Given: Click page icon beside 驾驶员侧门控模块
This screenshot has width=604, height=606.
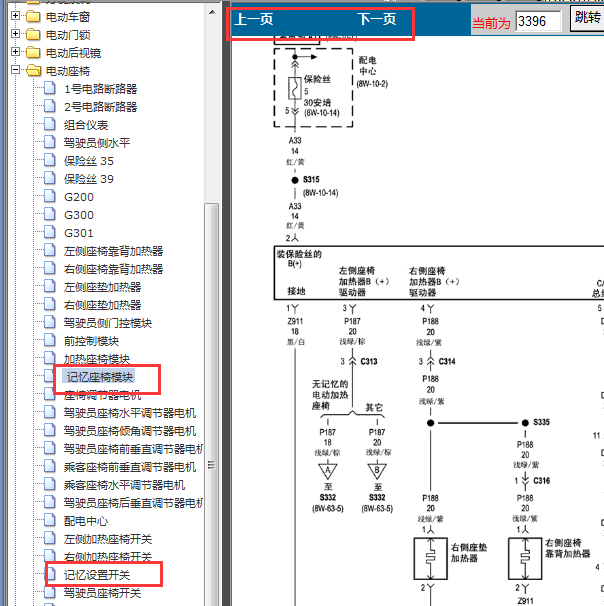Looking at the screenshot, I should click(49, 322).
